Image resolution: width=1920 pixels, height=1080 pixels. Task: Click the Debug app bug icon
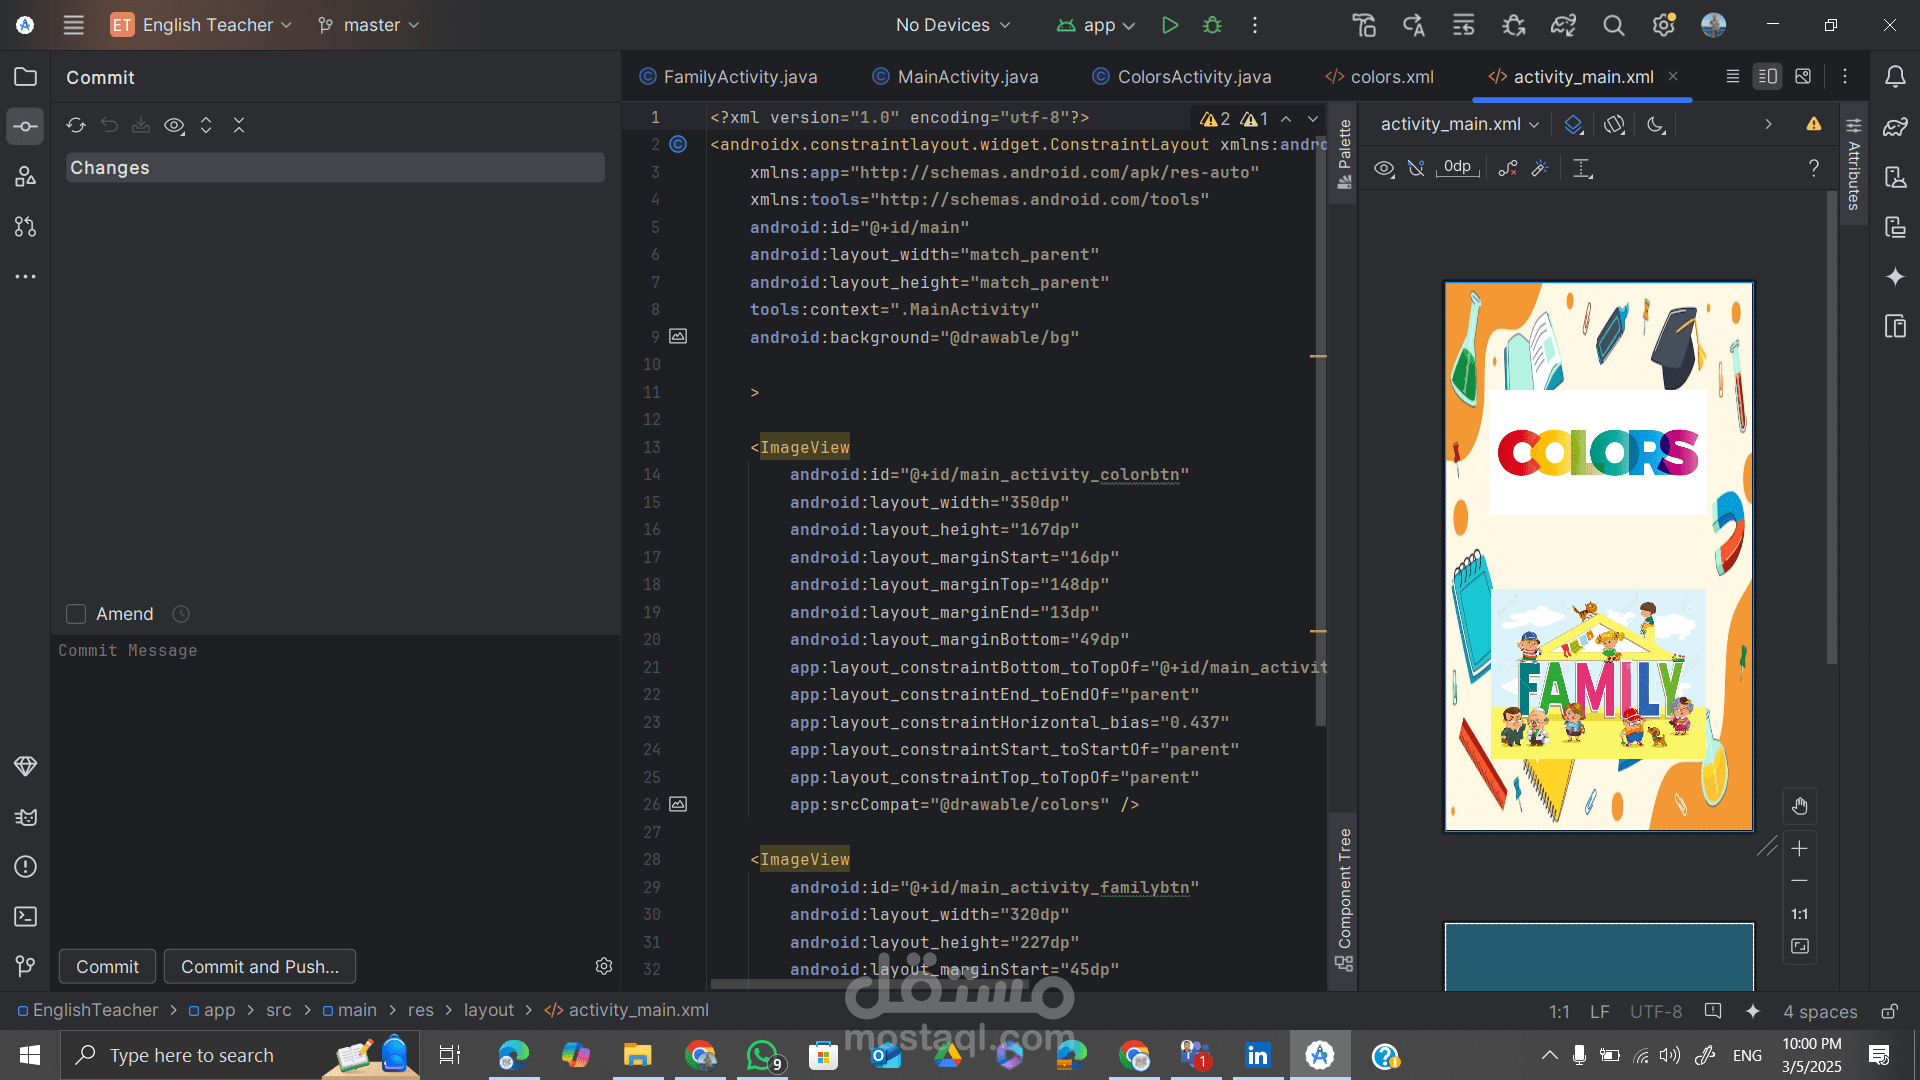(x=1213, y=25)
